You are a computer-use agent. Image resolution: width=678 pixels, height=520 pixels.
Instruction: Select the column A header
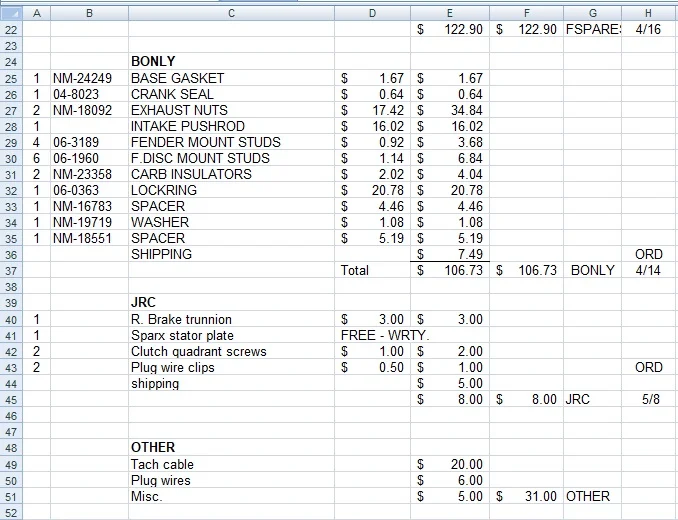[x=37, y=12]
